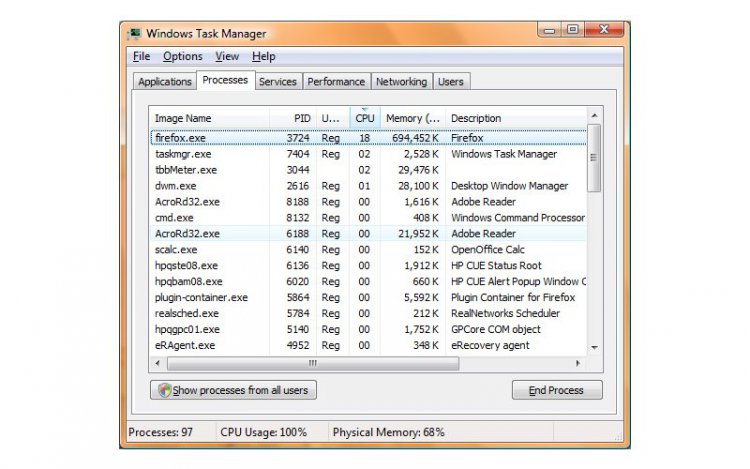Open the View menu
750x469 pixels.
click(227, 57)
